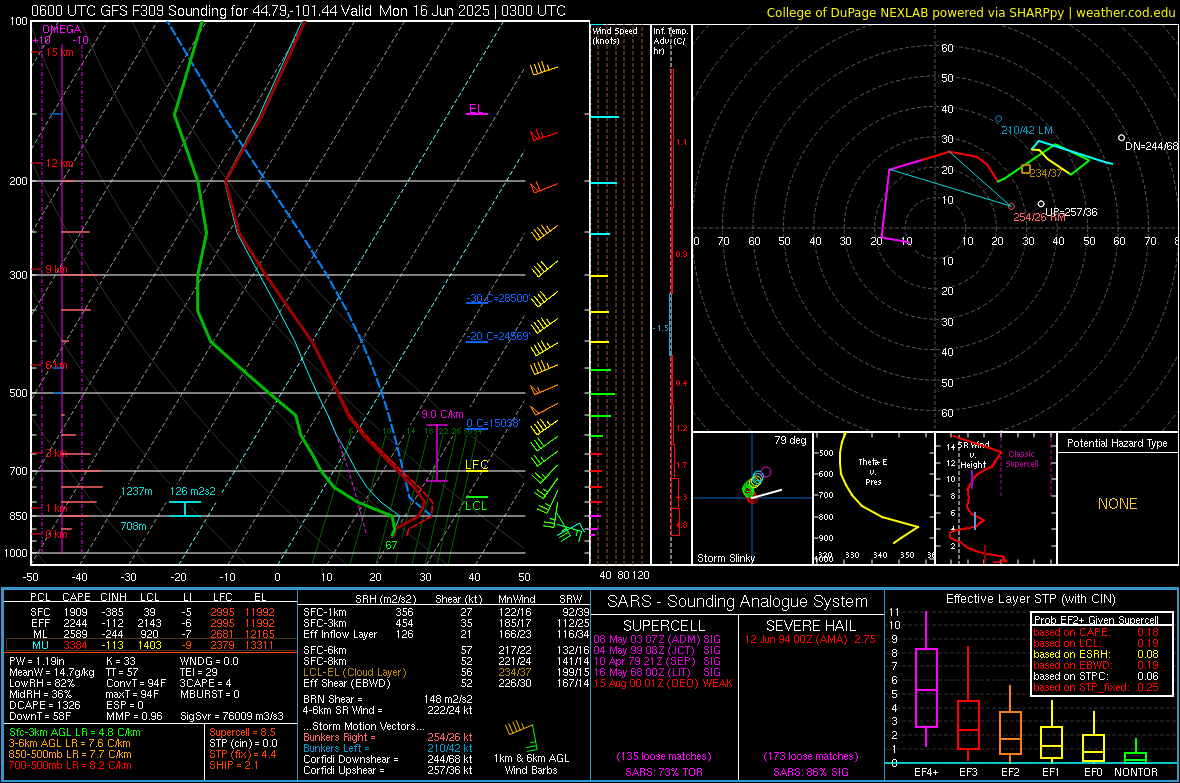Click the LCL-EL (Cloud Layer) row
Viewport: 1180px width, 783px height.
tap(446, 672)
